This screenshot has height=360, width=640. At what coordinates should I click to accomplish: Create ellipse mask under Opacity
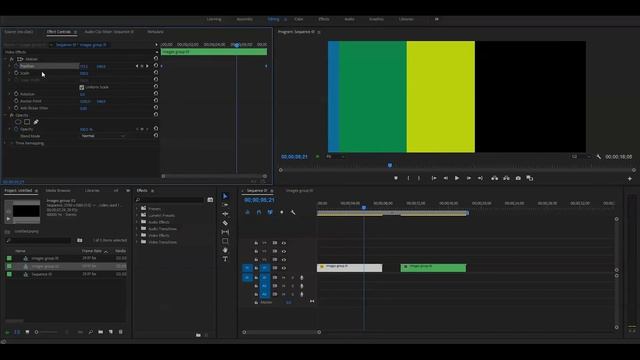tap(18, 122)
